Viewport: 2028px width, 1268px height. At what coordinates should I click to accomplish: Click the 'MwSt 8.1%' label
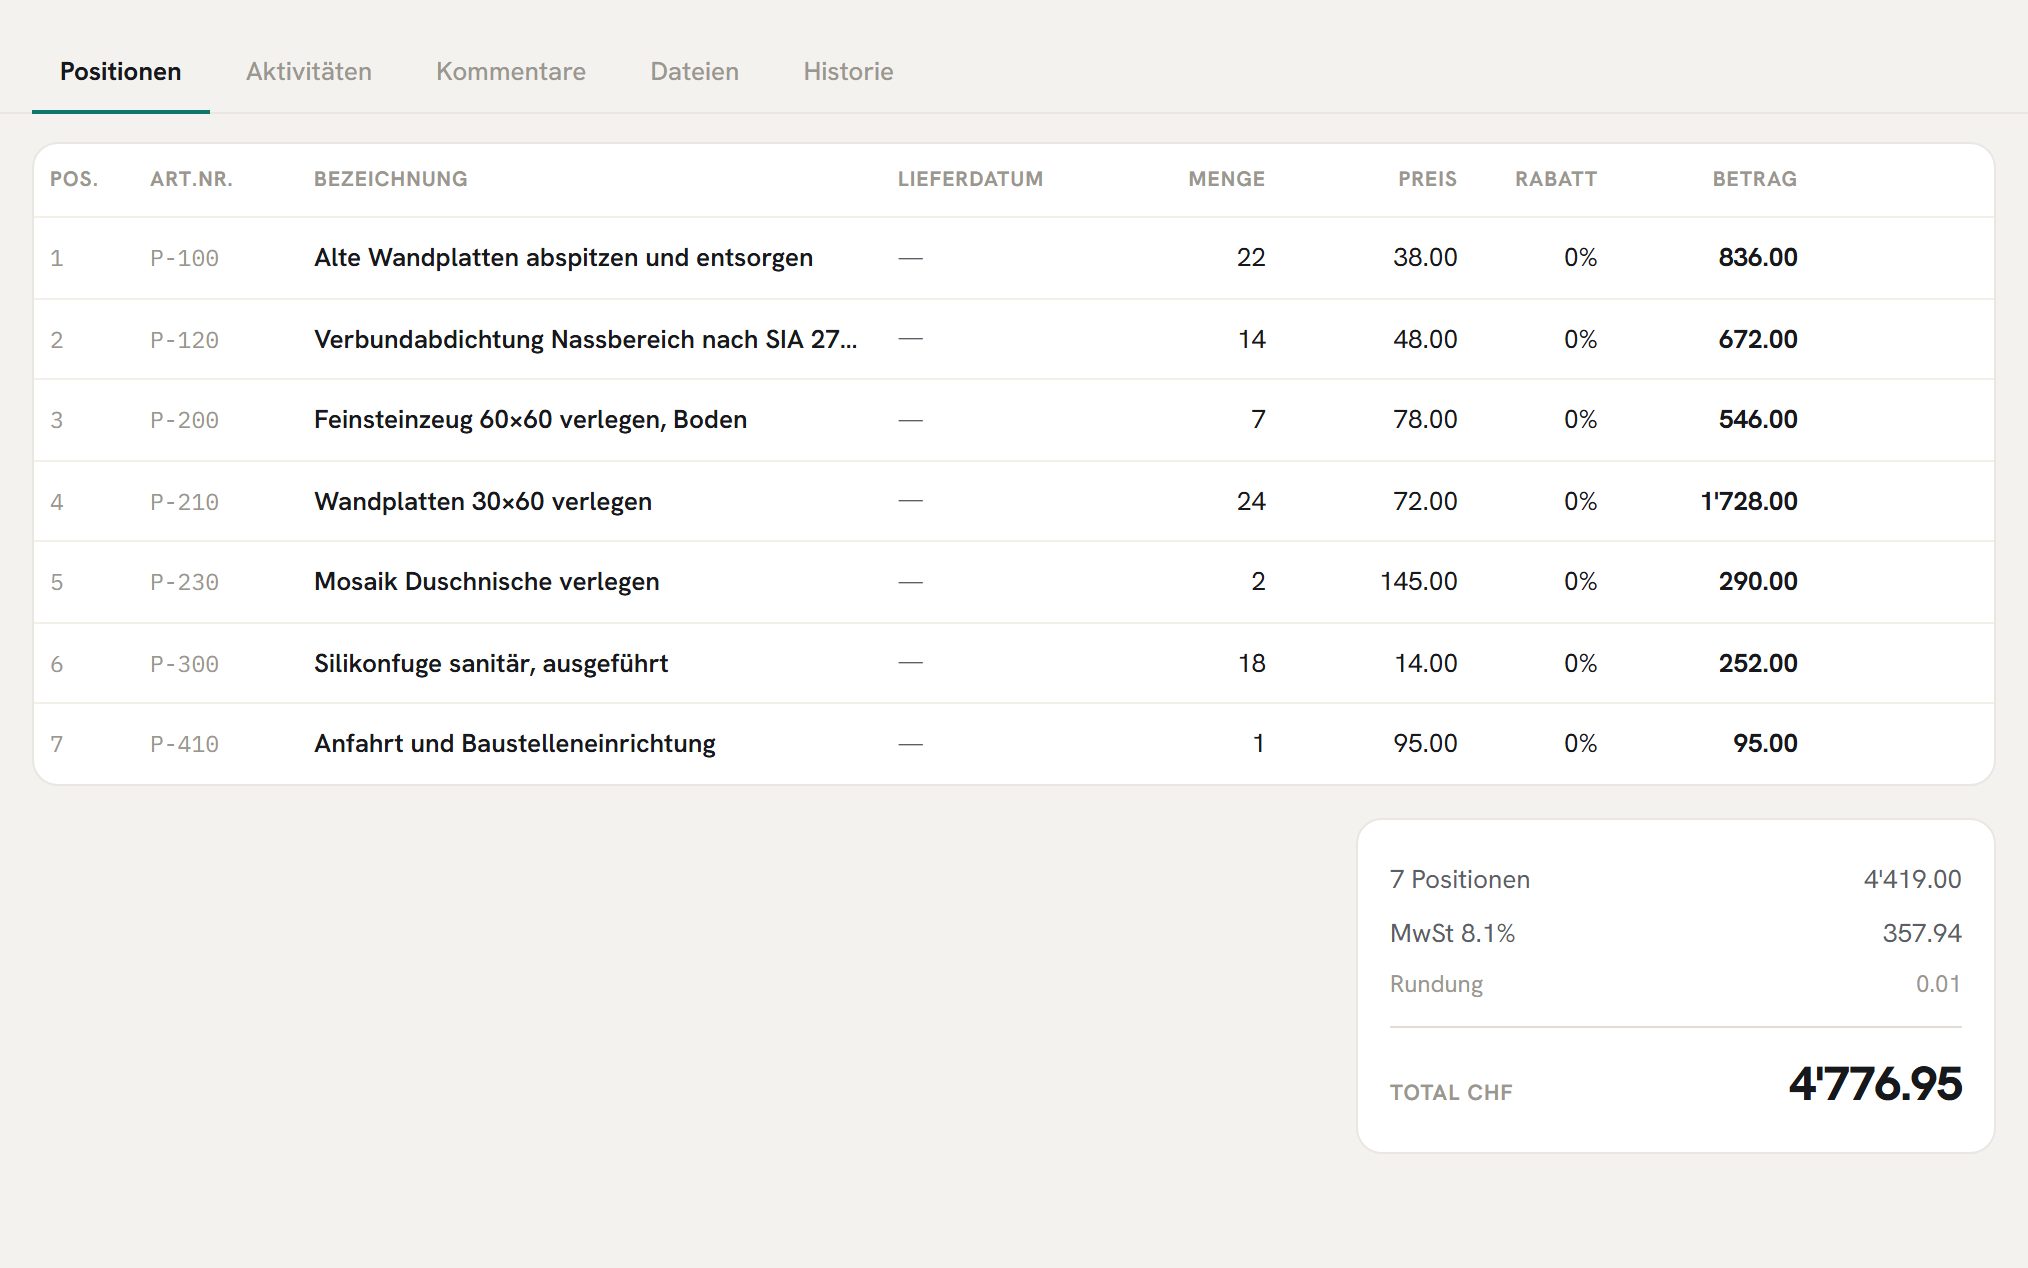[x=1452, y=934]
